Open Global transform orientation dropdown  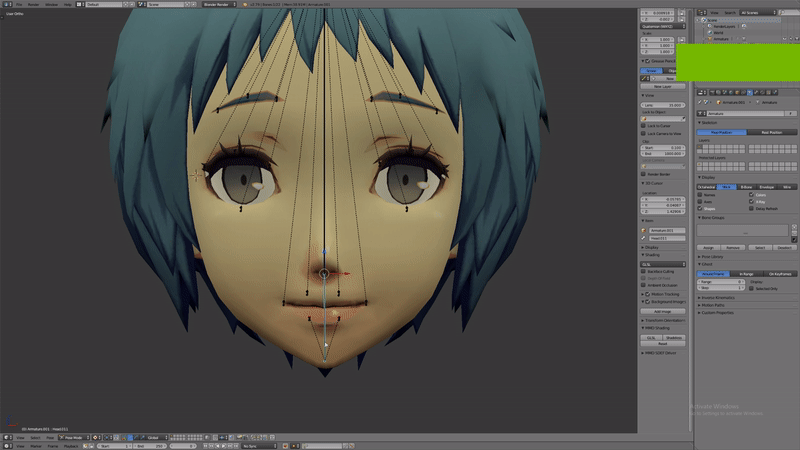(x=155, y=437)
